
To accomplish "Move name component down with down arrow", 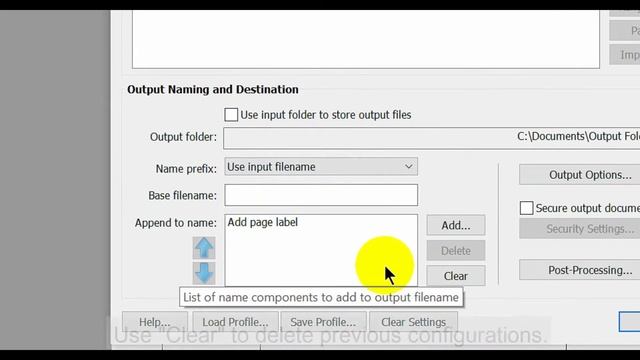I will coord(204,273).
